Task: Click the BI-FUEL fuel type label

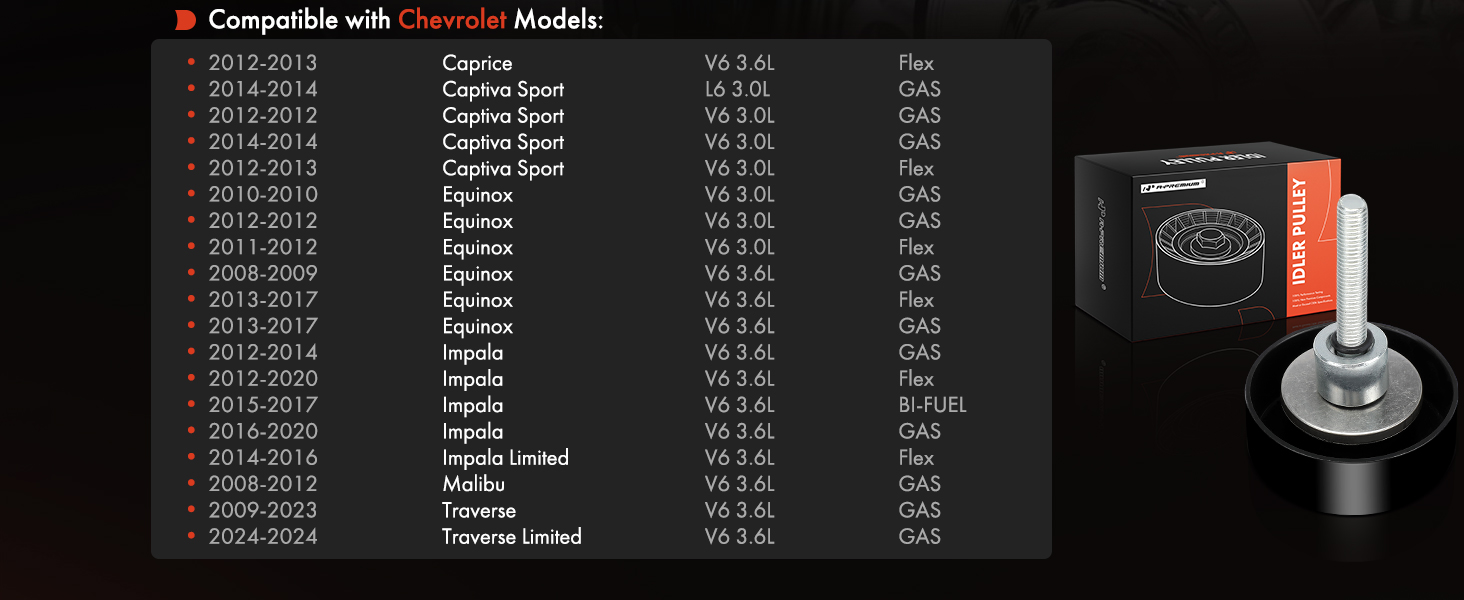Action: [932, 405]
